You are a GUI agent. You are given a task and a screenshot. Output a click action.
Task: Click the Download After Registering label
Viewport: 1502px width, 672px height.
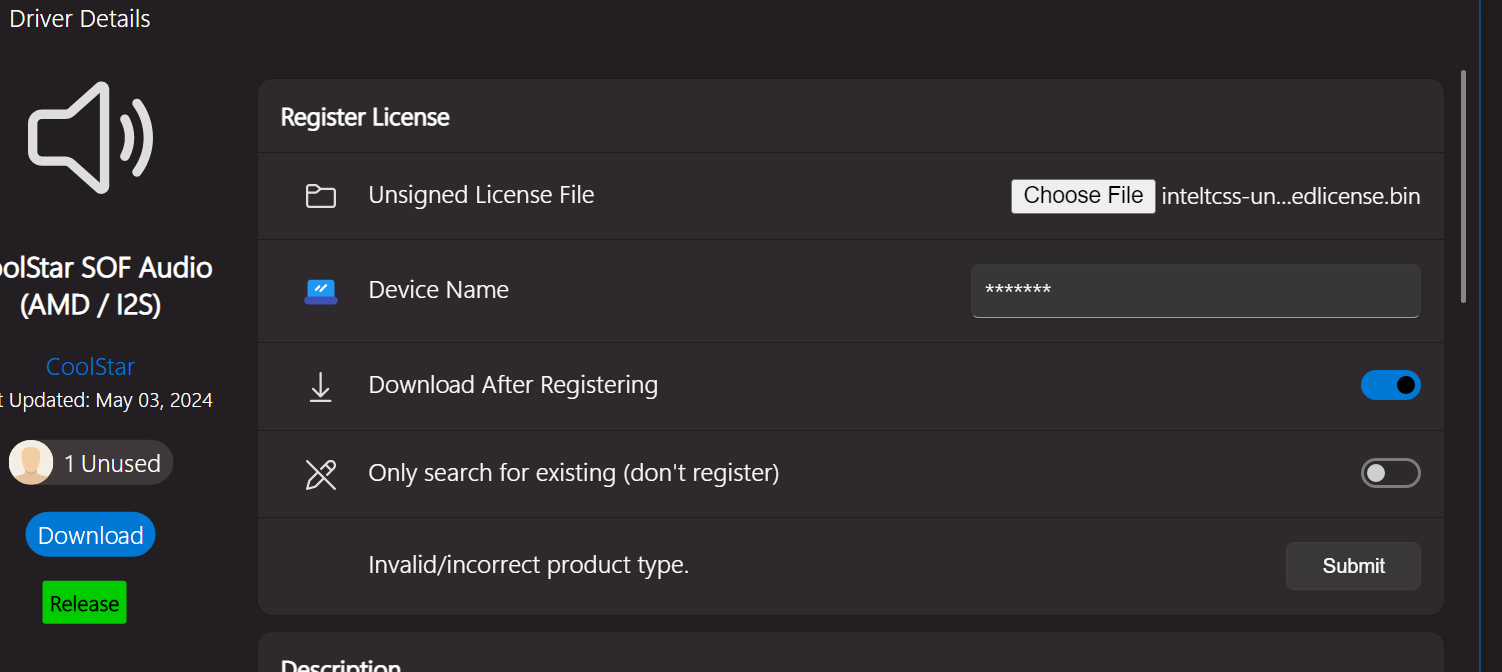[x=513, y=385]
